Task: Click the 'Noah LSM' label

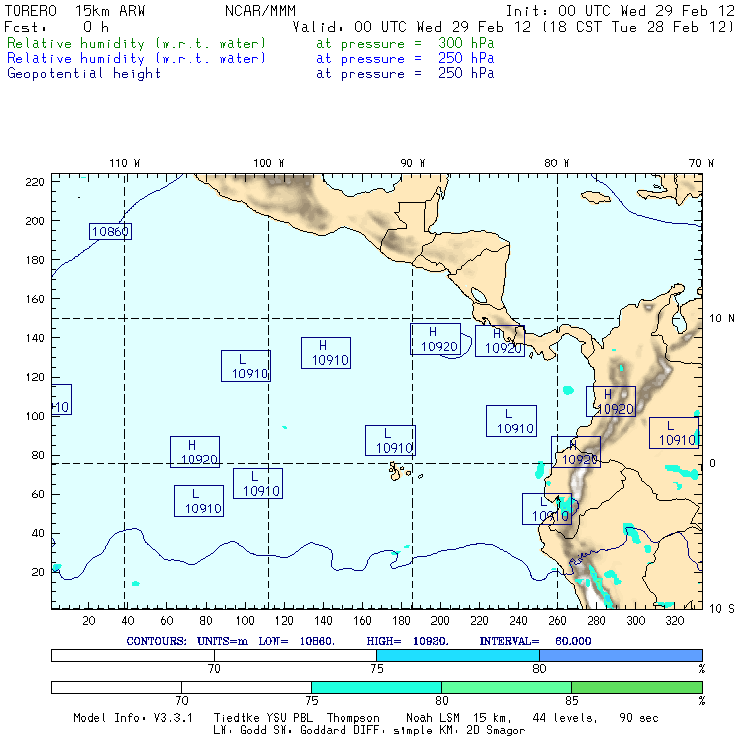Action: (432, 718)
